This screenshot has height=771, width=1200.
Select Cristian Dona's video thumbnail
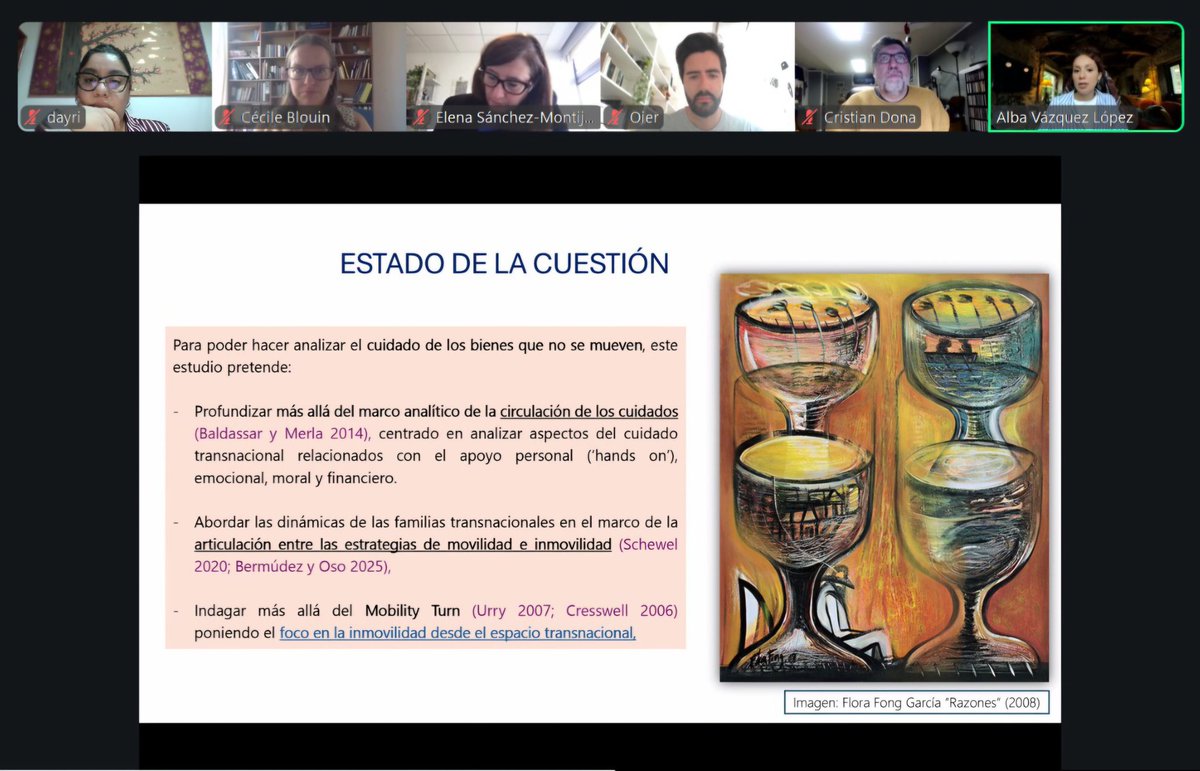pos(891,77)
